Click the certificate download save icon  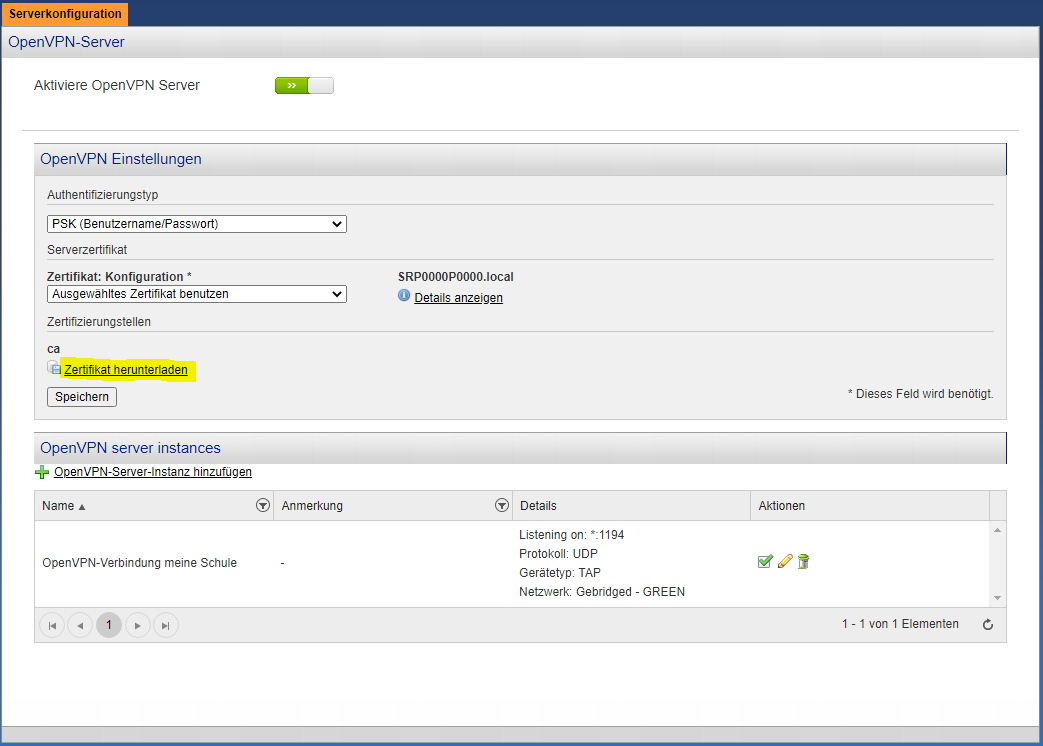54,368
